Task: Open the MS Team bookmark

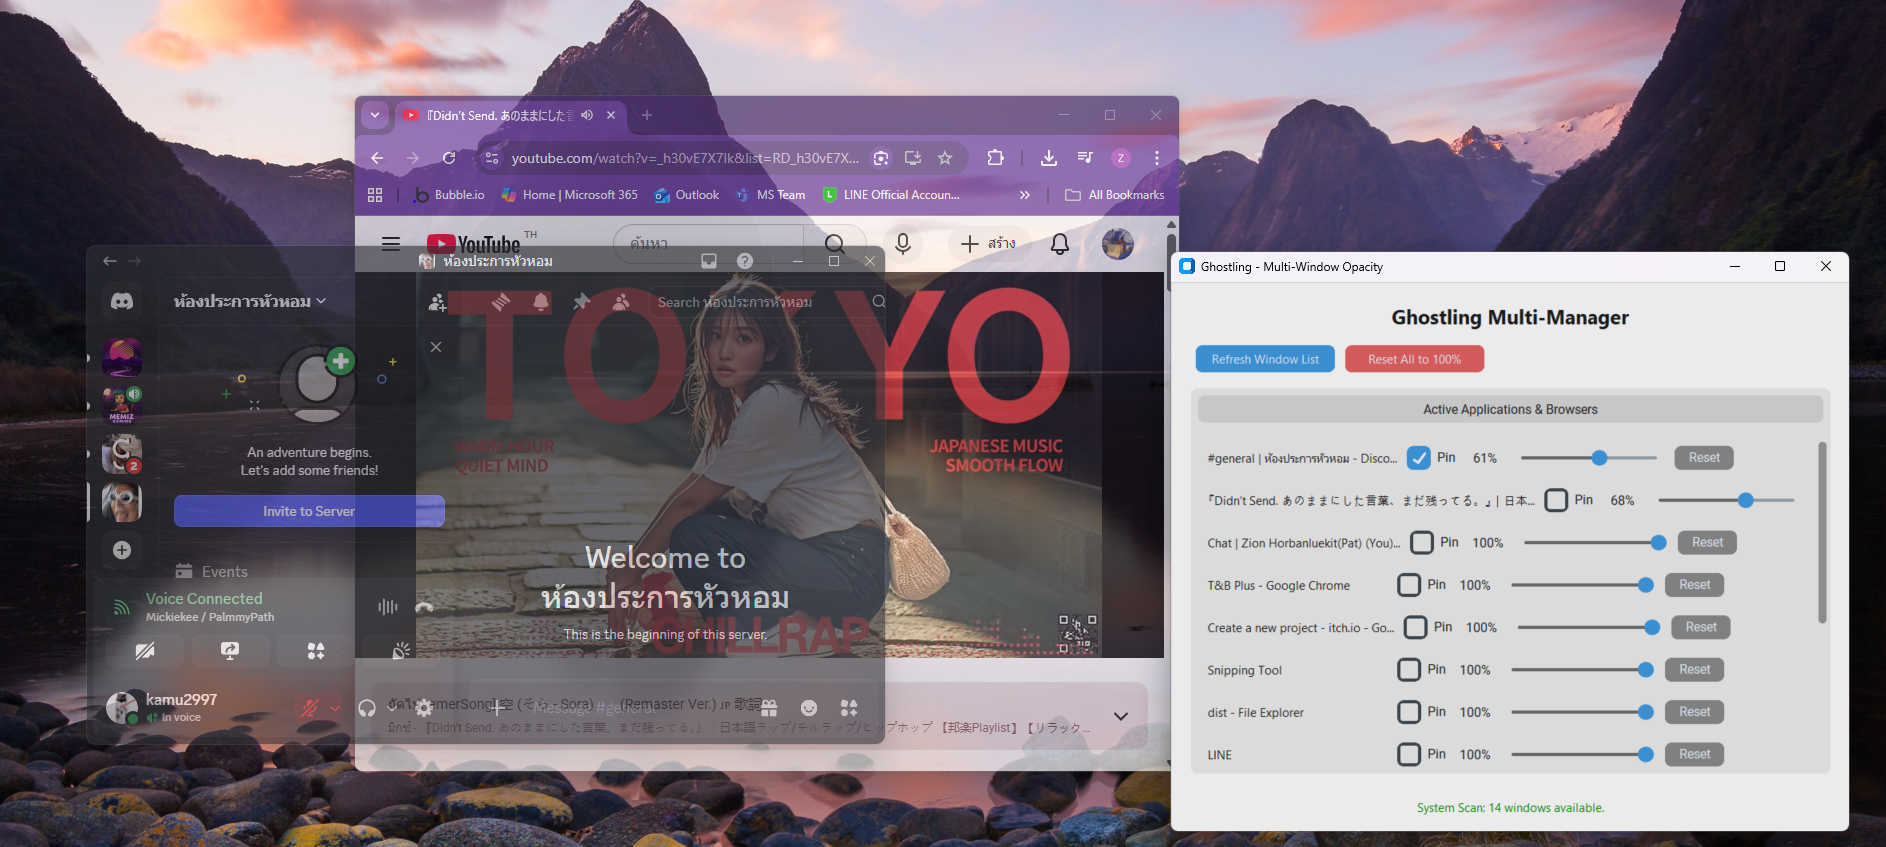Action: (x=770, y=195)
